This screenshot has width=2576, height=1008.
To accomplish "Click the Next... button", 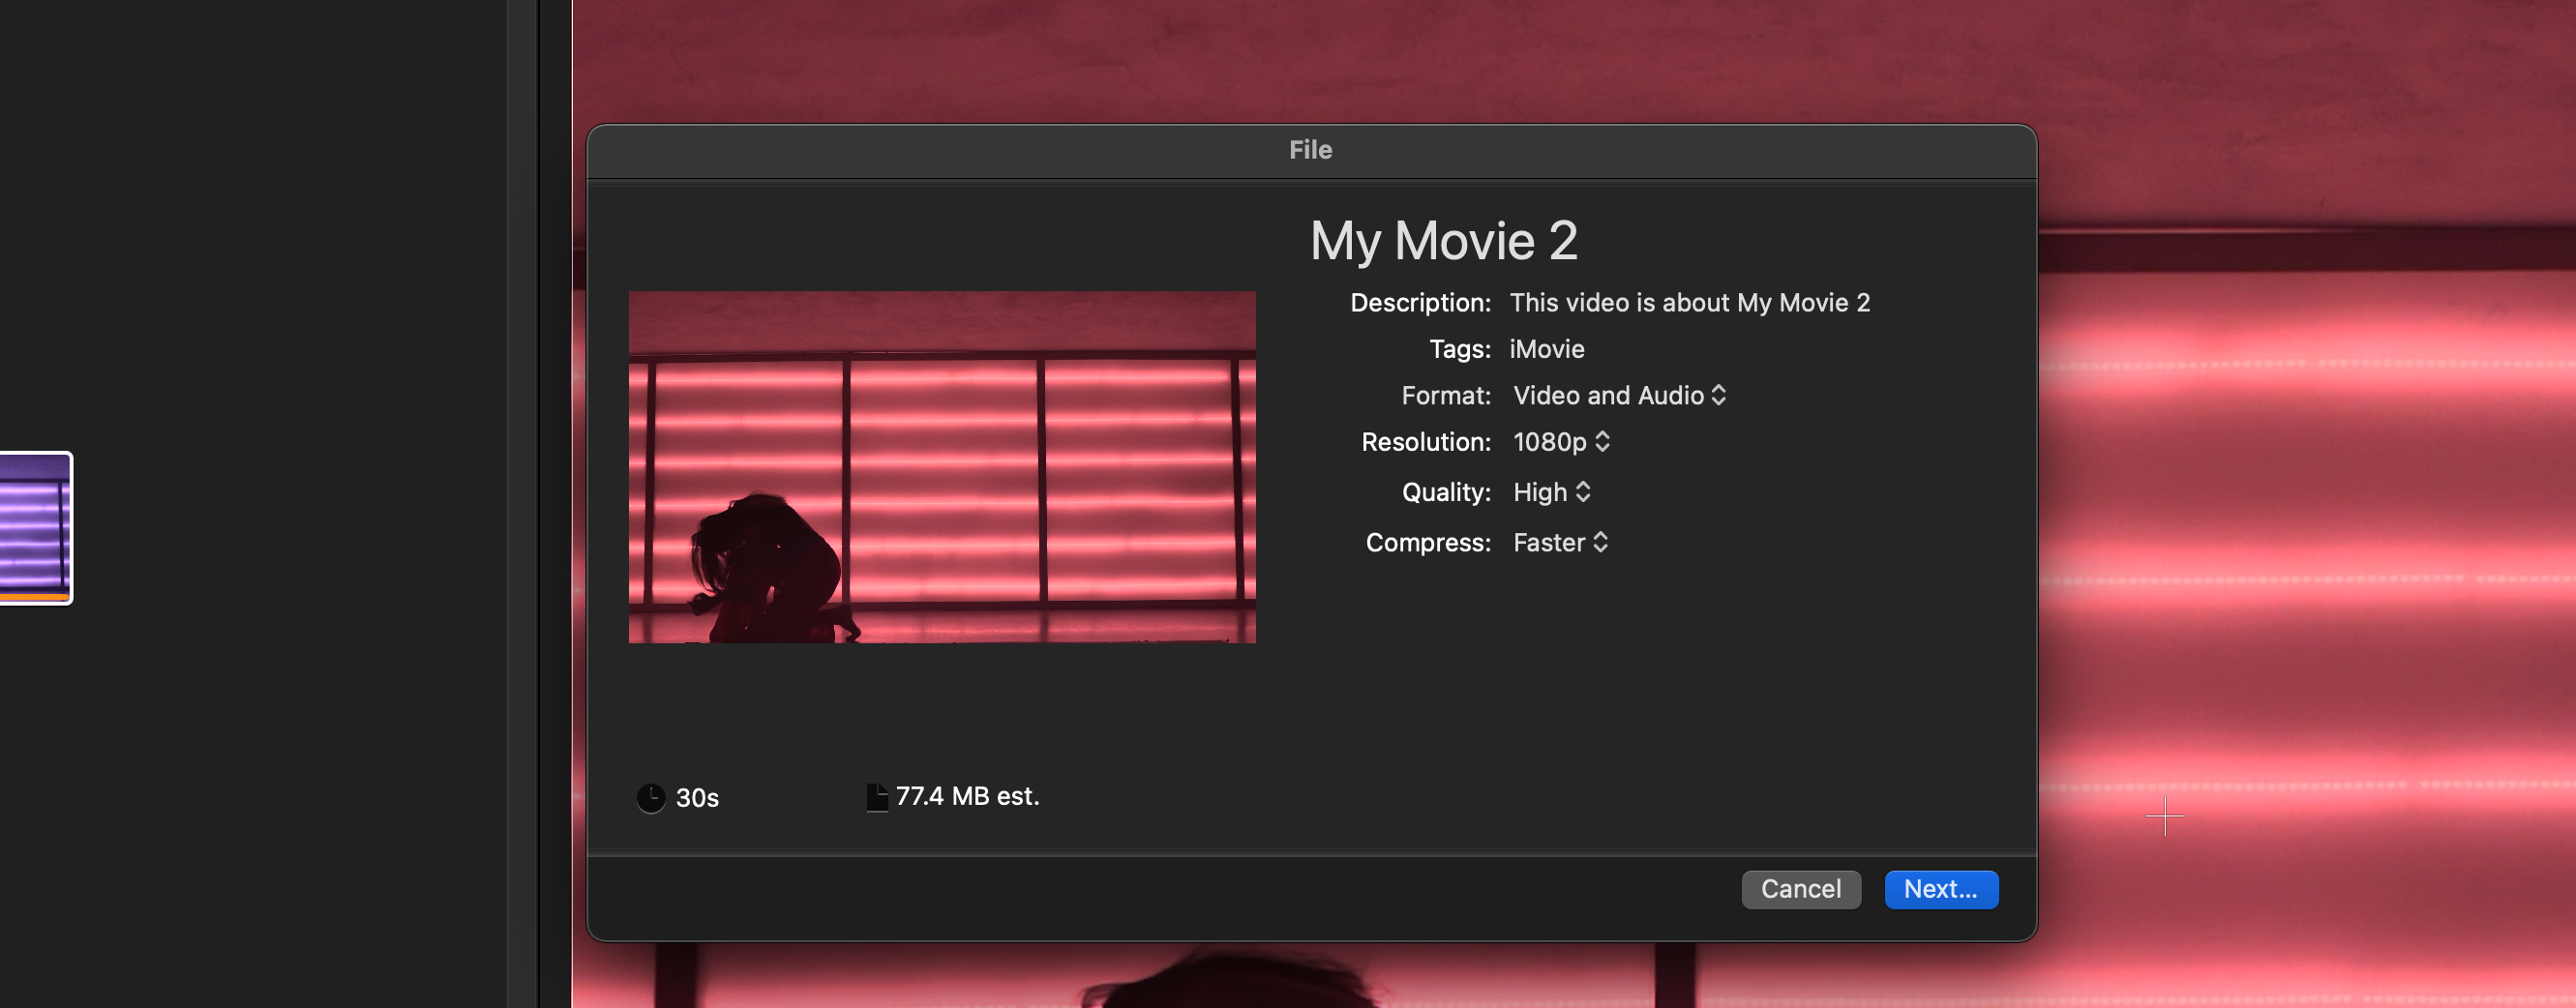I will coord(1941,889).
